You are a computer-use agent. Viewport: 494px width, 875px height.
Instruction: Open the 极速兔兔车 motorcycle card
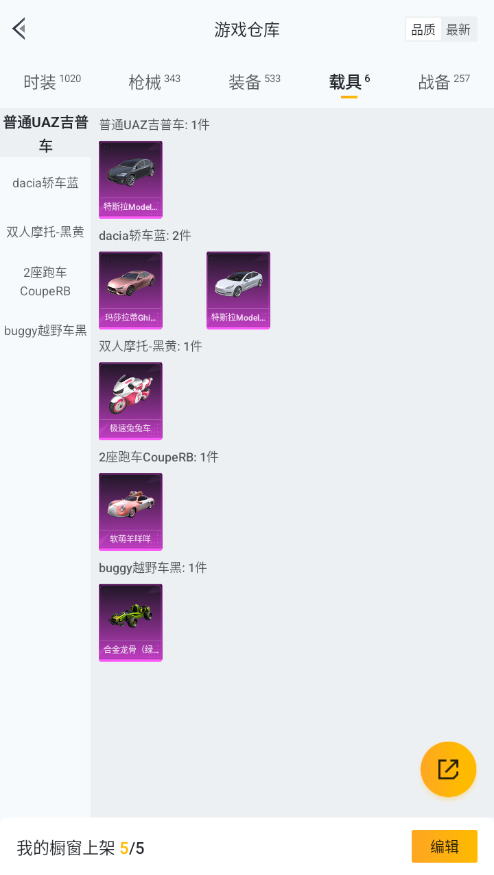click(x=131, y=401)
